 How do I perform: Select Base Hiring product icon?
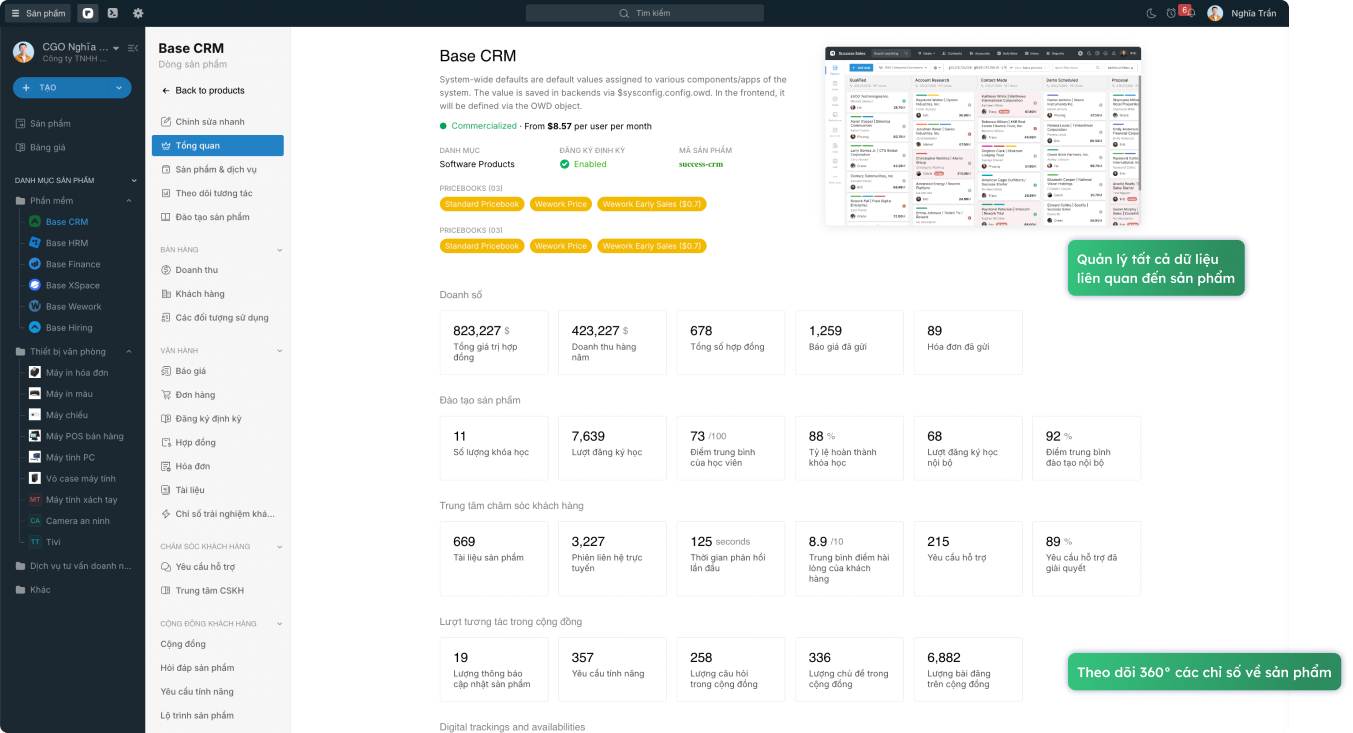point(35,327)
